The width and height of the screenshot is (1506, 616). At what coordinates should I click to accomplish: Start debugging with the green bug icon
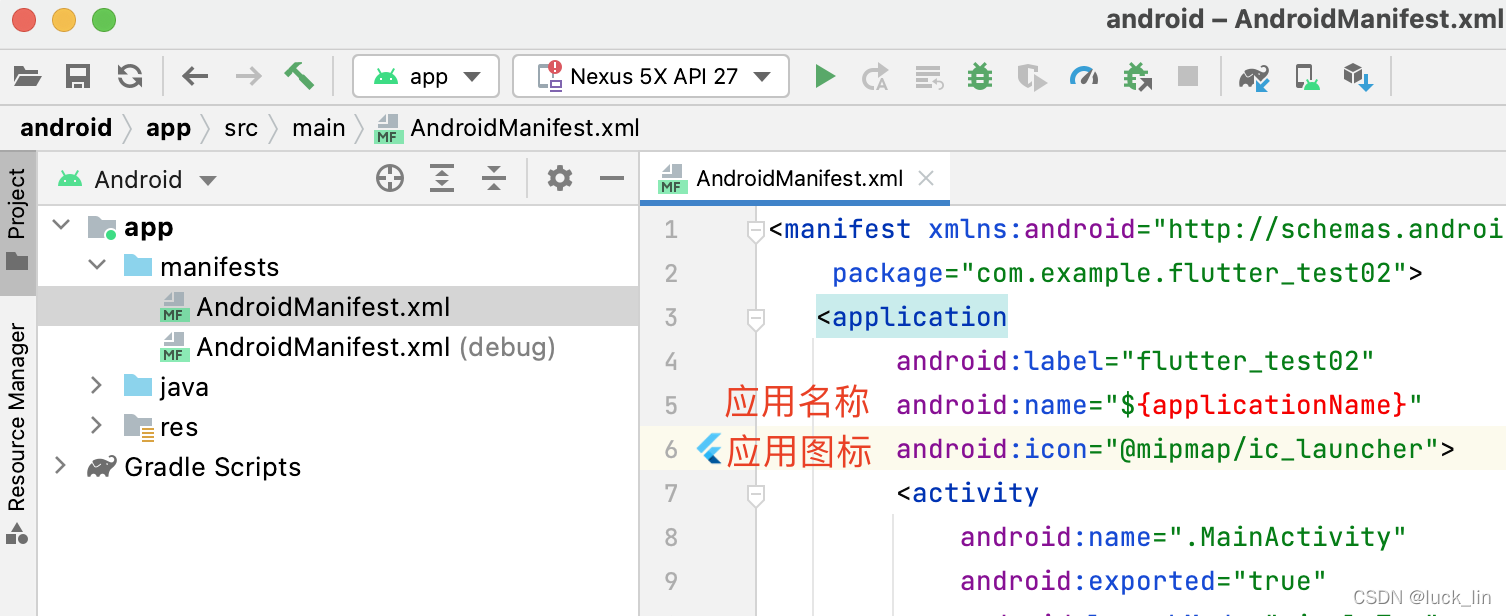[980, 76]
